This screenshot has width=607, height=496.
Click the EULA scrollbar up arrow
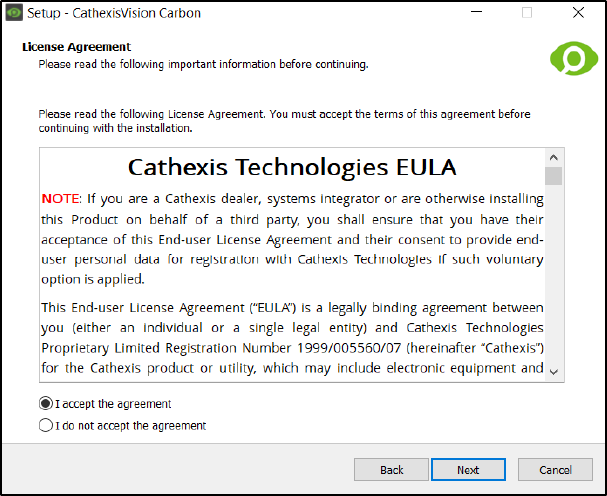click(x=554, y=158)
